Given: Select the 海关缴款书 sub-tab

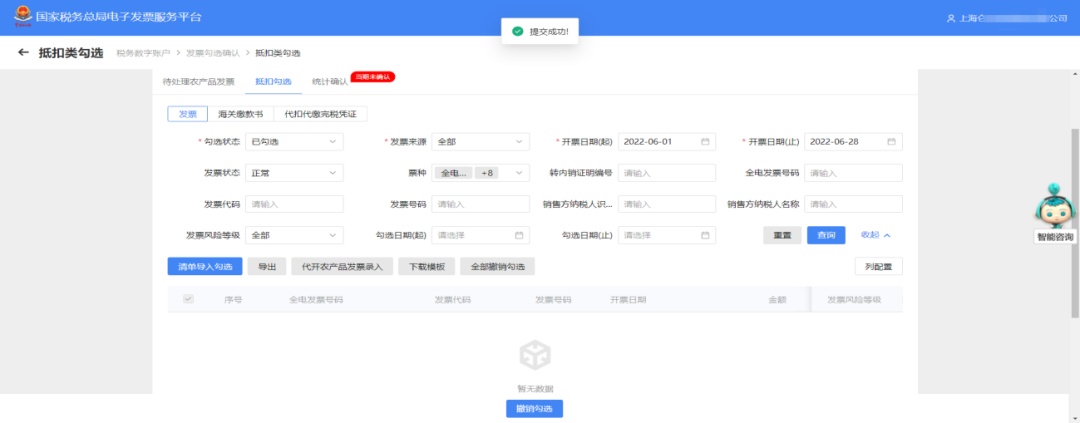Looking at the screenshot, I should (x=240, y=114).
